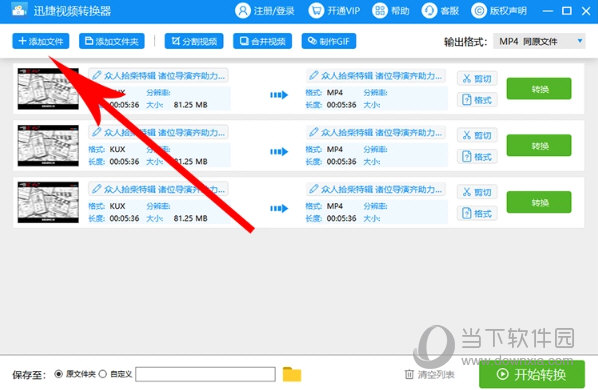Edit the first video's output file name

376,75
